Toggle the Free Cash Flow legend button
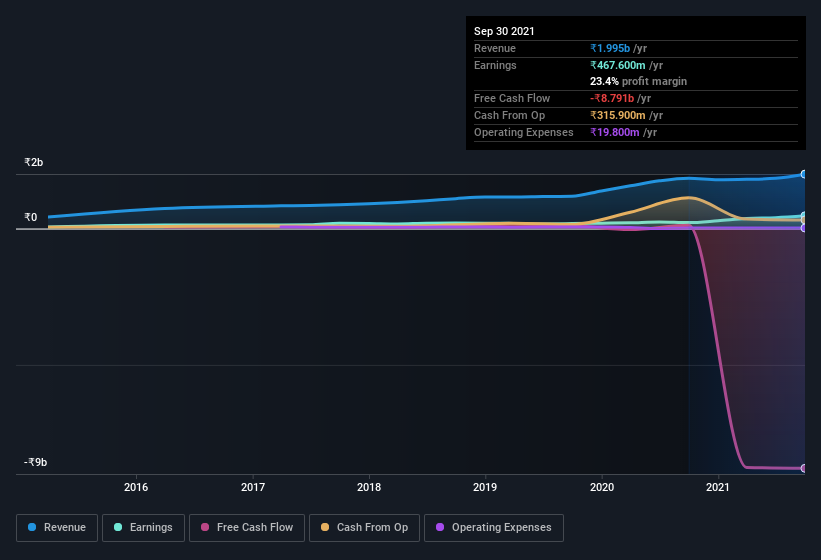 247,528
